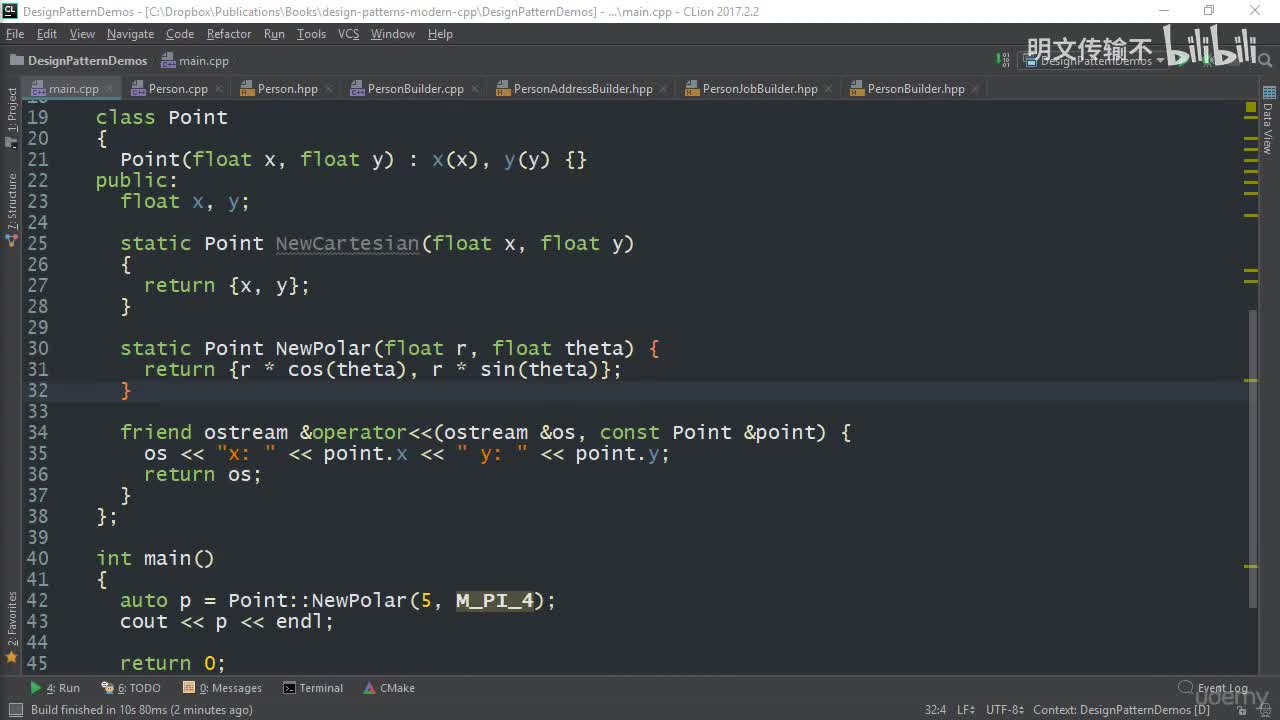Click 'return 0;' on line 45
Viewport: 1280px width, 720px height.
point(173,663)
